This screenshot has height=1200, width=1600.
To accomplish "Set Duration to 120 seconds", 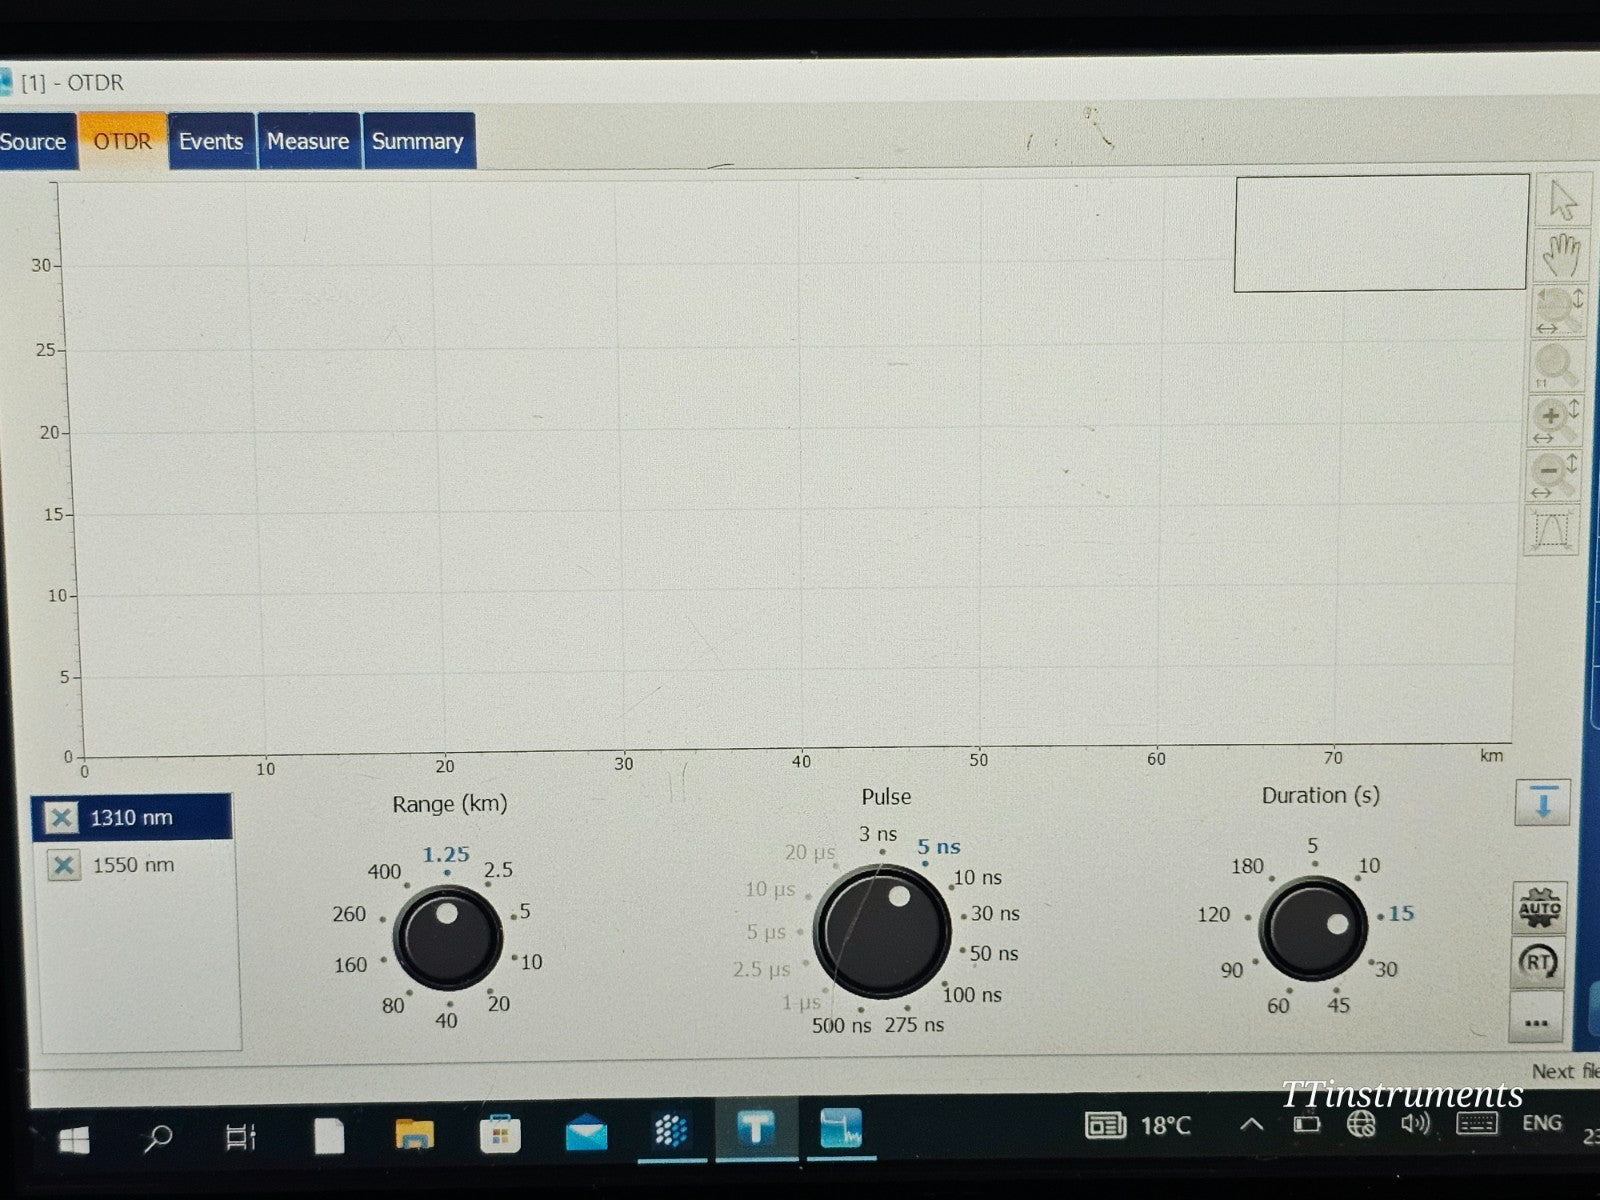I will 1214,914.
